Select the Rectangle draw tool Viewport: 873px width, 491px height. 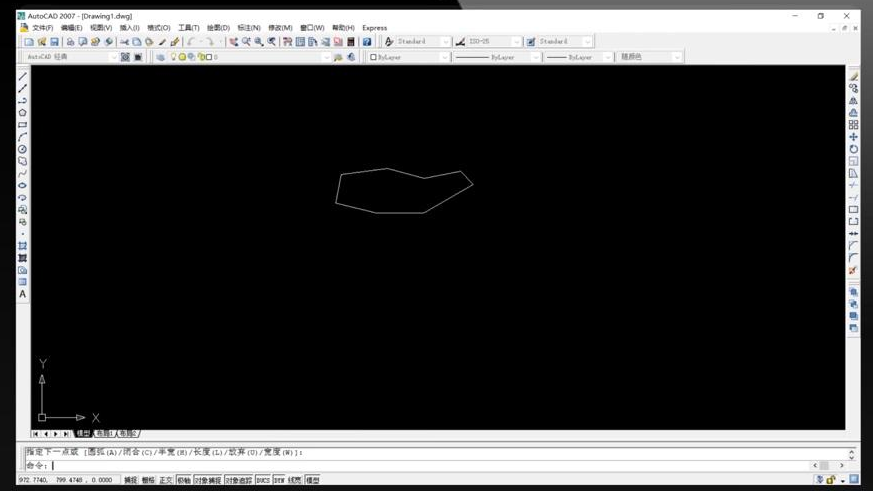22,125
